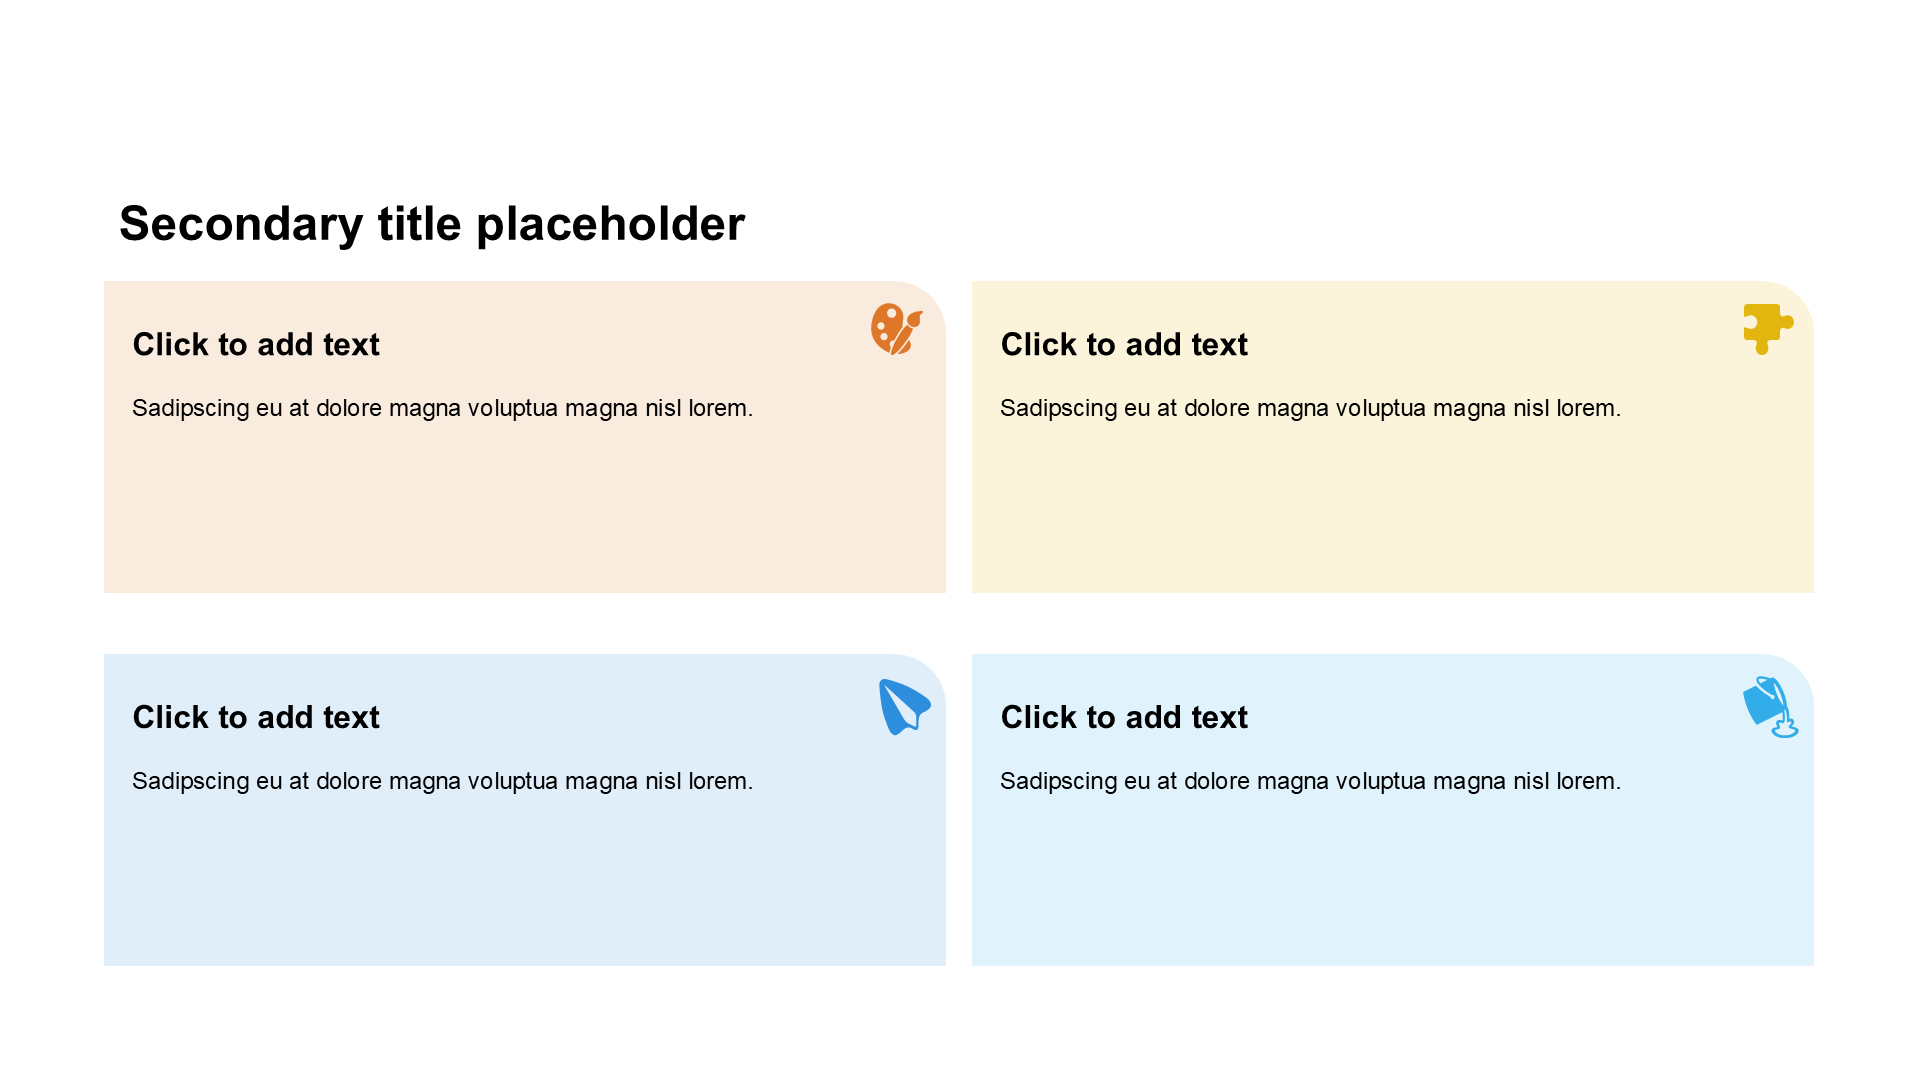Select the puzzle card's 'Click to add text' heading
The image size is (1920, 1080).
(x=1124, y=345)
